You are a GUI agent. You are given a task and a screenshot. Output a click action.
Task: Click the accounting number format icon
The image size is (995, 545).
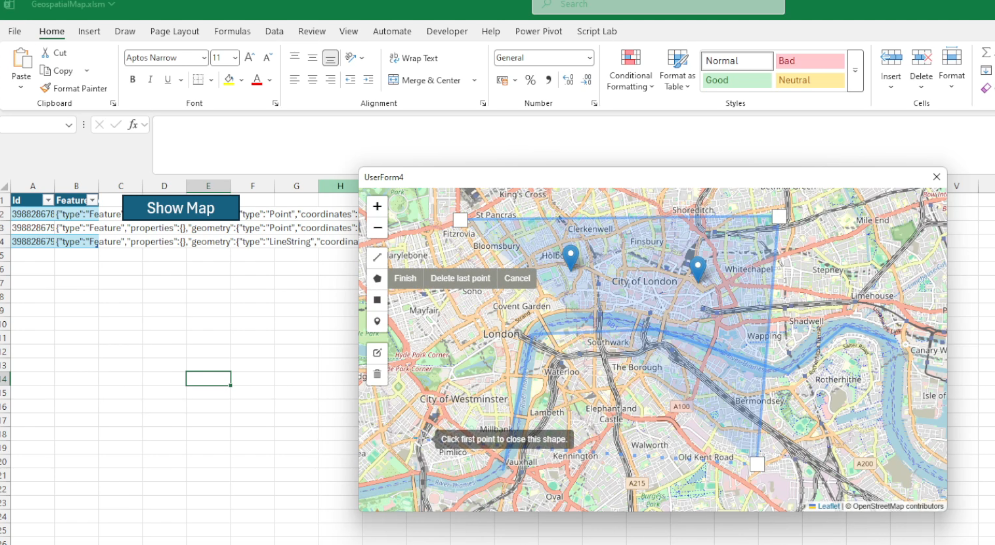502,80
